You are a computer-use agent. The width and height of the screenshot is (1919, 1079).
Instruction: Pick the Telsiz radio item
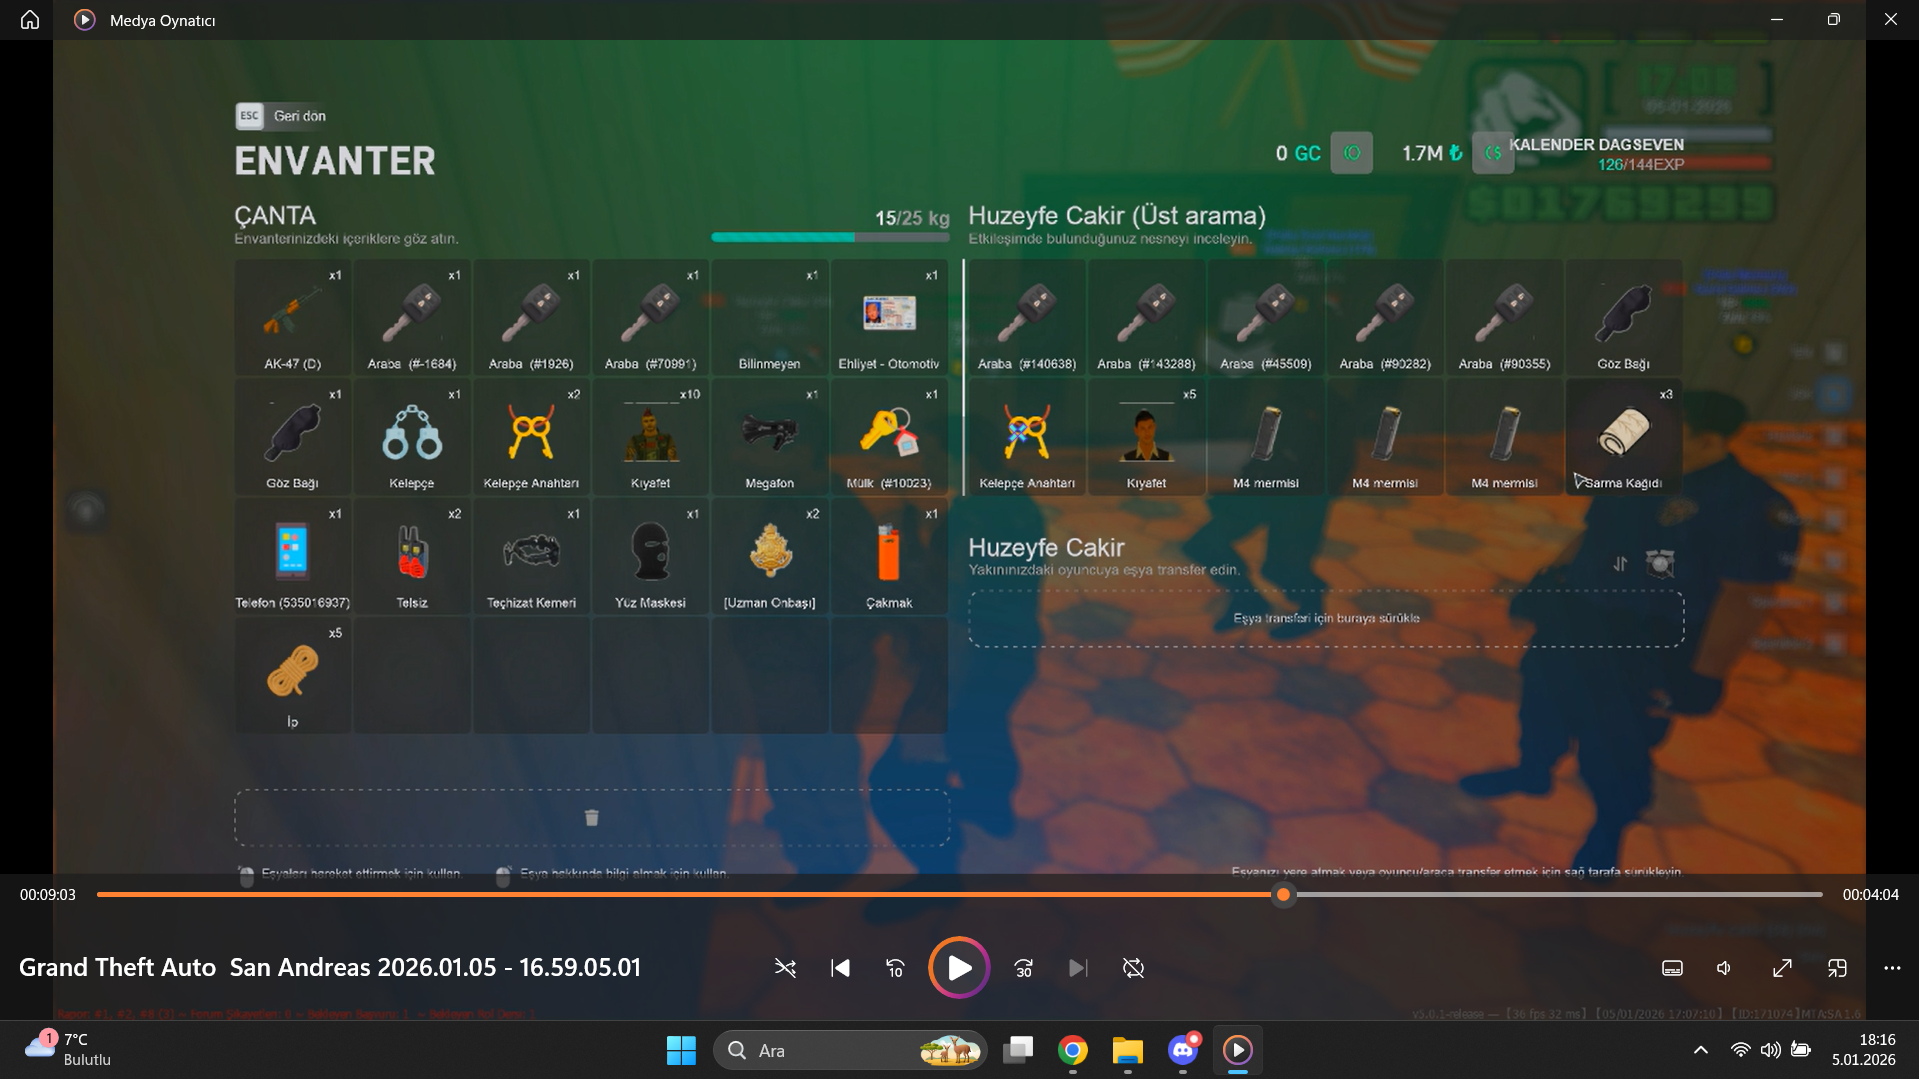coord(411,556)
